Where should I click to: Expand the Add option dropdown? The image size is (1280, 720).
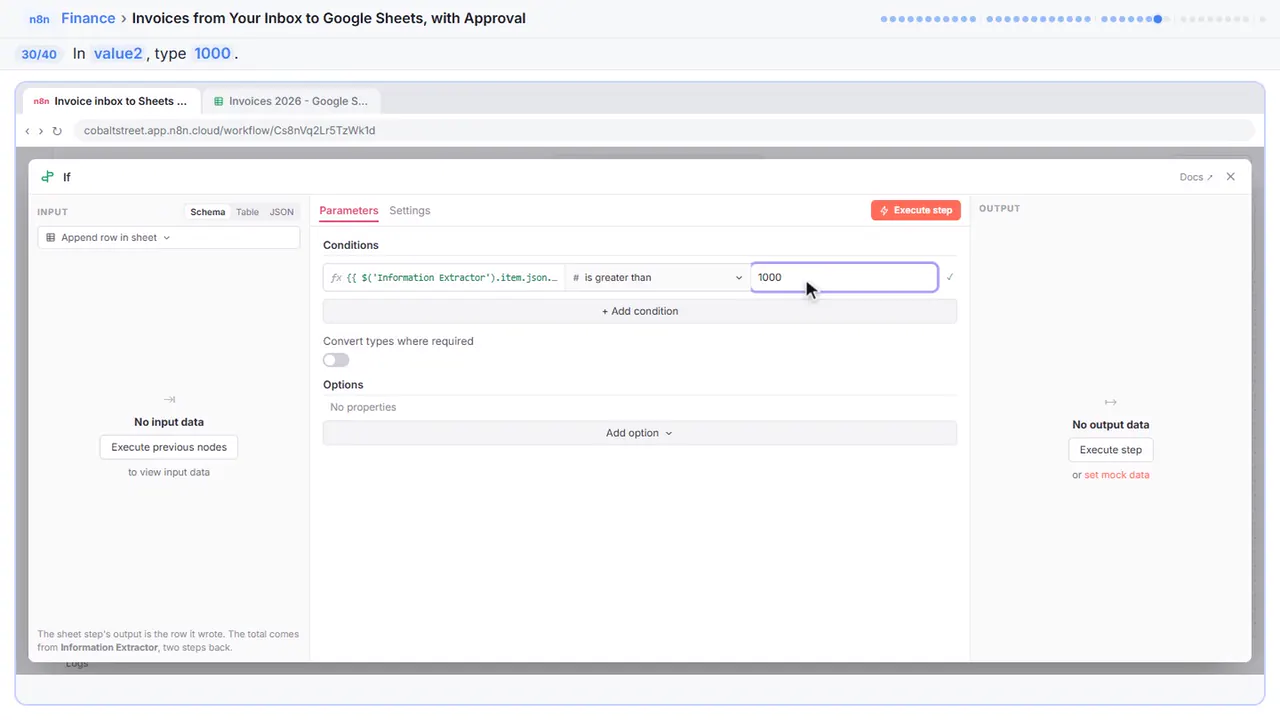click(640, 433)
